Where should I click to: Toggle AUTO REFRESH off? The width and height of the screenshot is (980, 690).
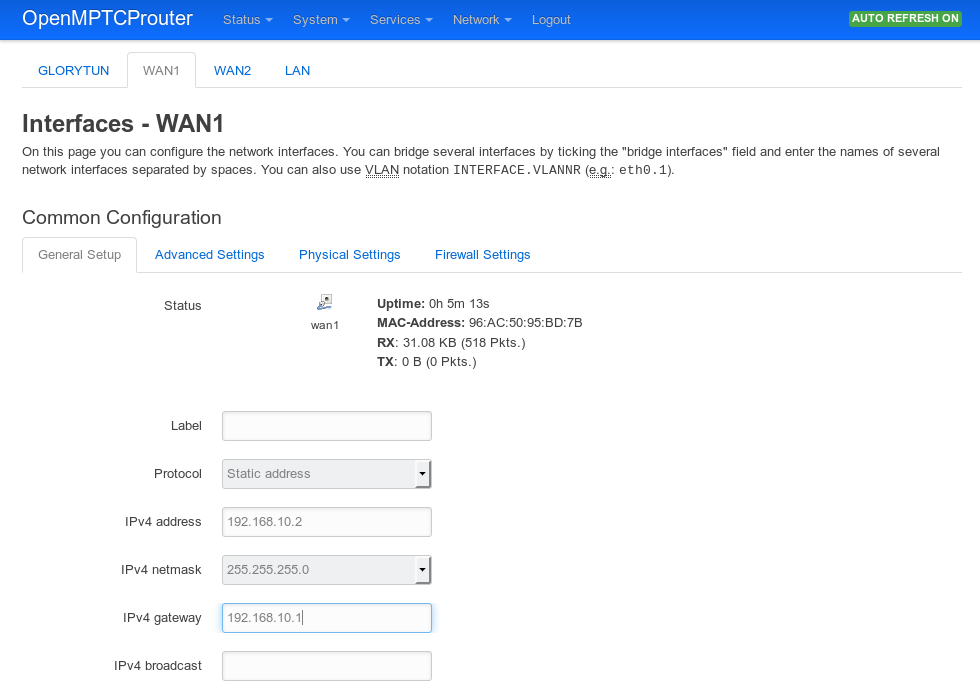(904, 18)
